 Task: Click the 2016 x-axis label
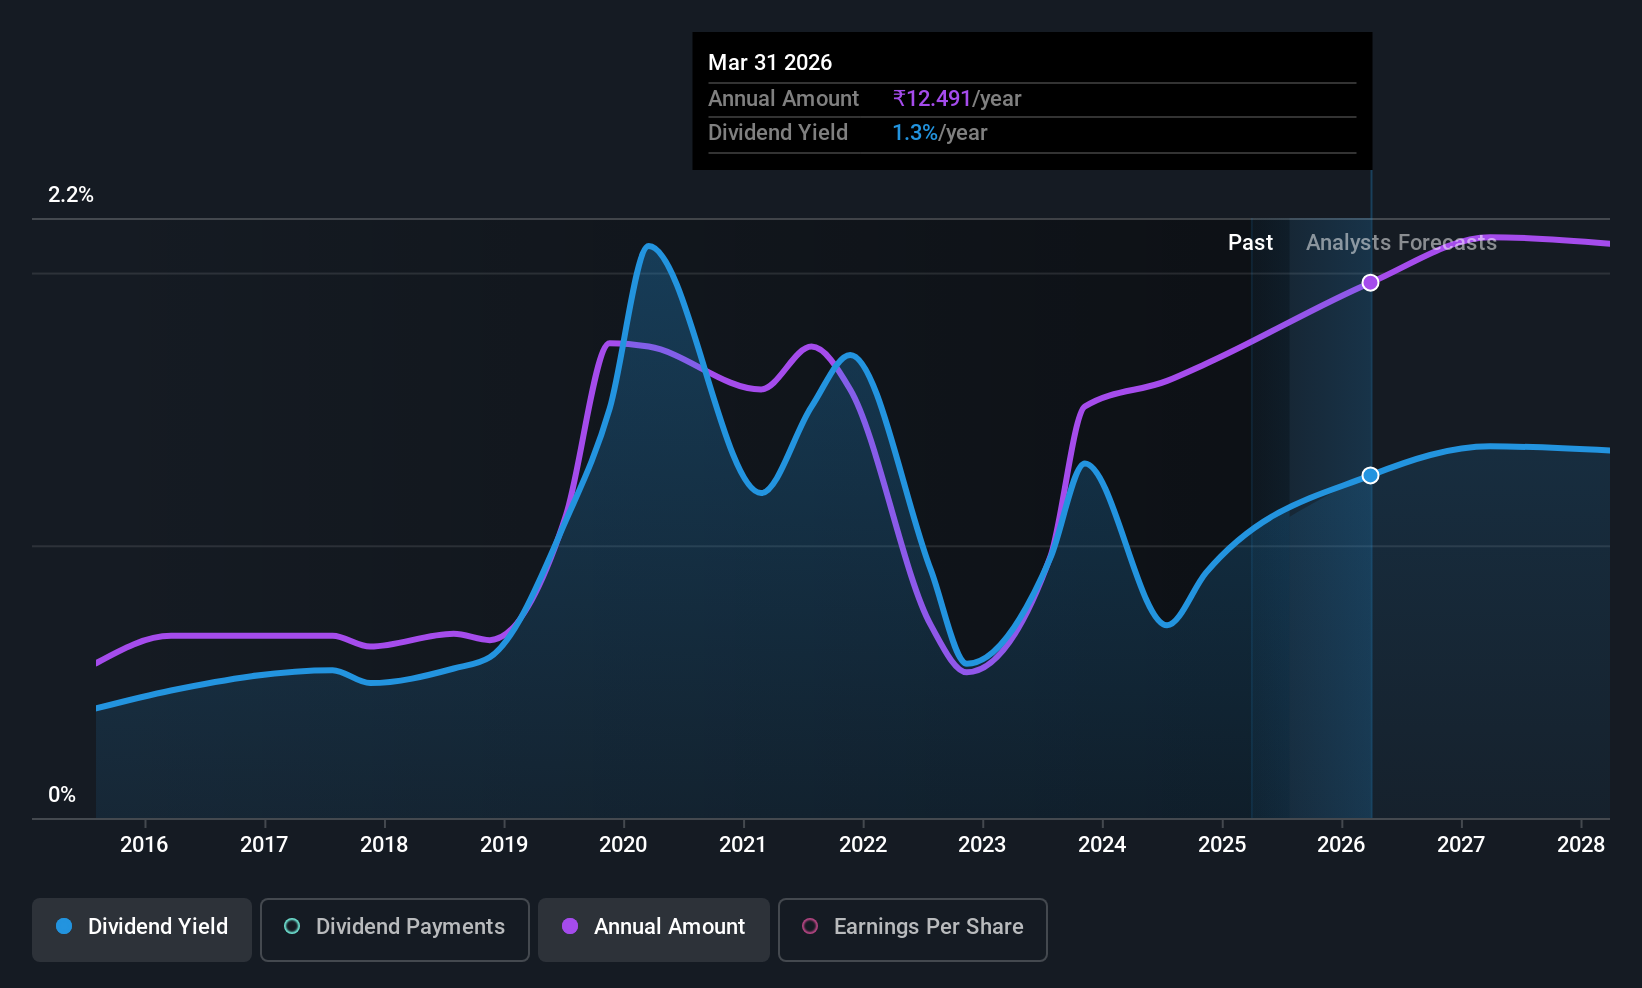point(144,845)
